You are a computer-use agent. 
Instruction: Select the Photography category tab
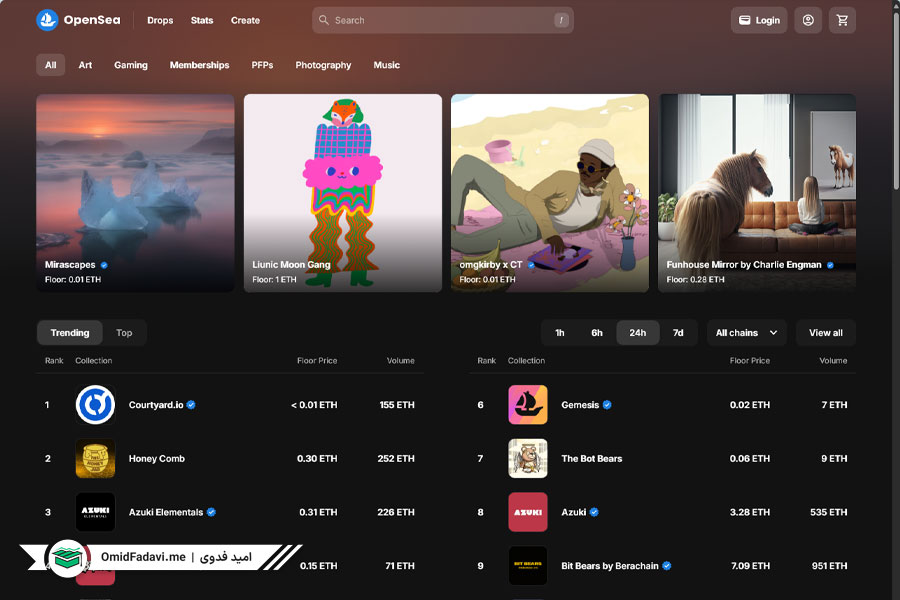[323, 65]
